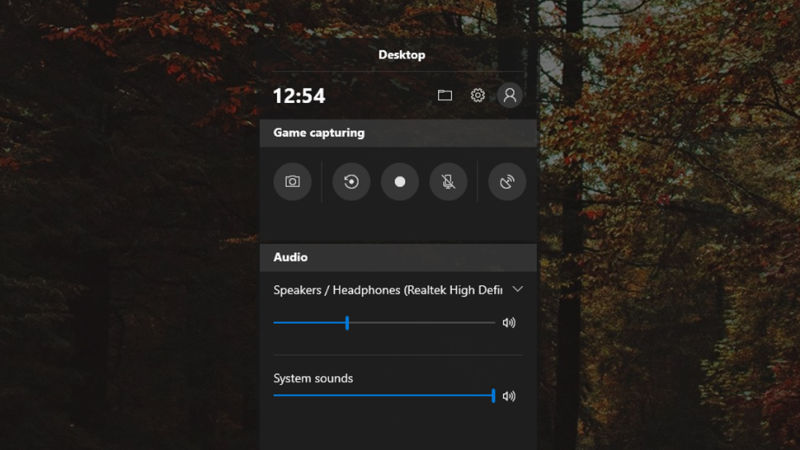
Task: Start recording with the circle button
Action: tap(400, 182)
